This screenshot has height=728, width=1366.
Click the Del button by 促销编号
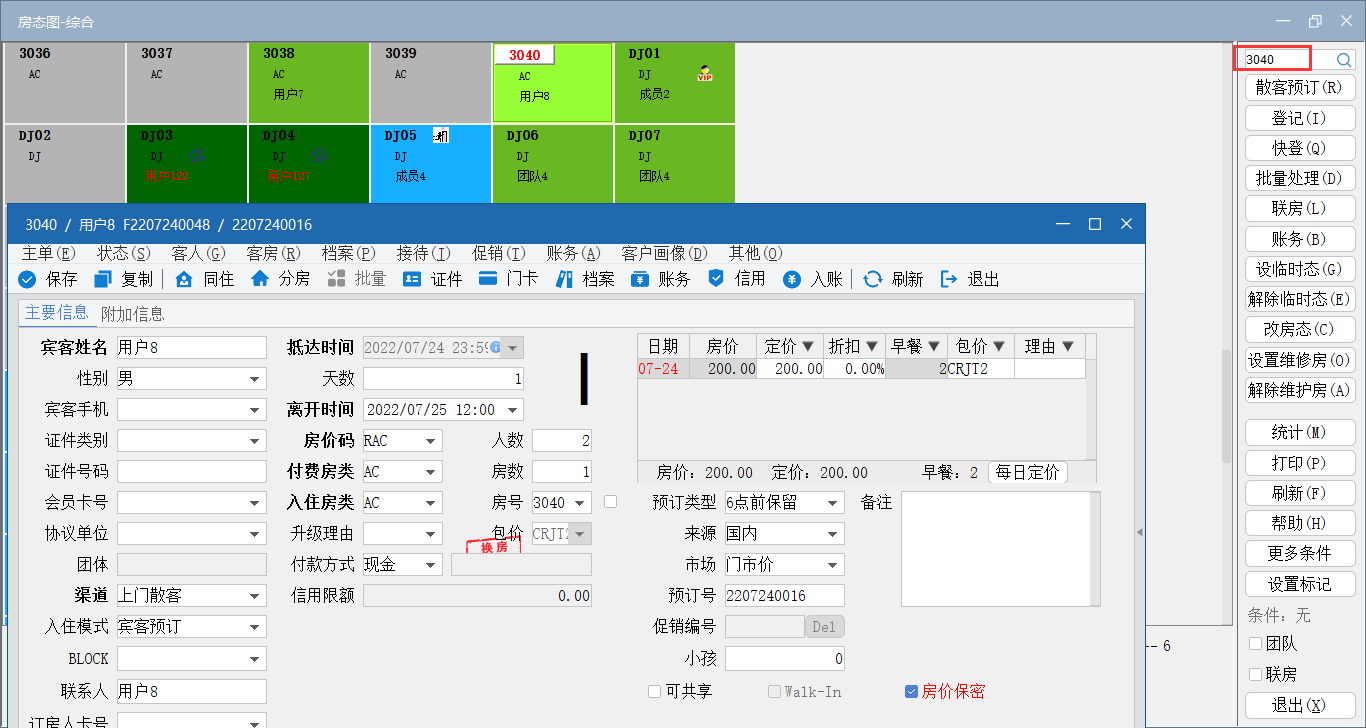tap(825, 627)
